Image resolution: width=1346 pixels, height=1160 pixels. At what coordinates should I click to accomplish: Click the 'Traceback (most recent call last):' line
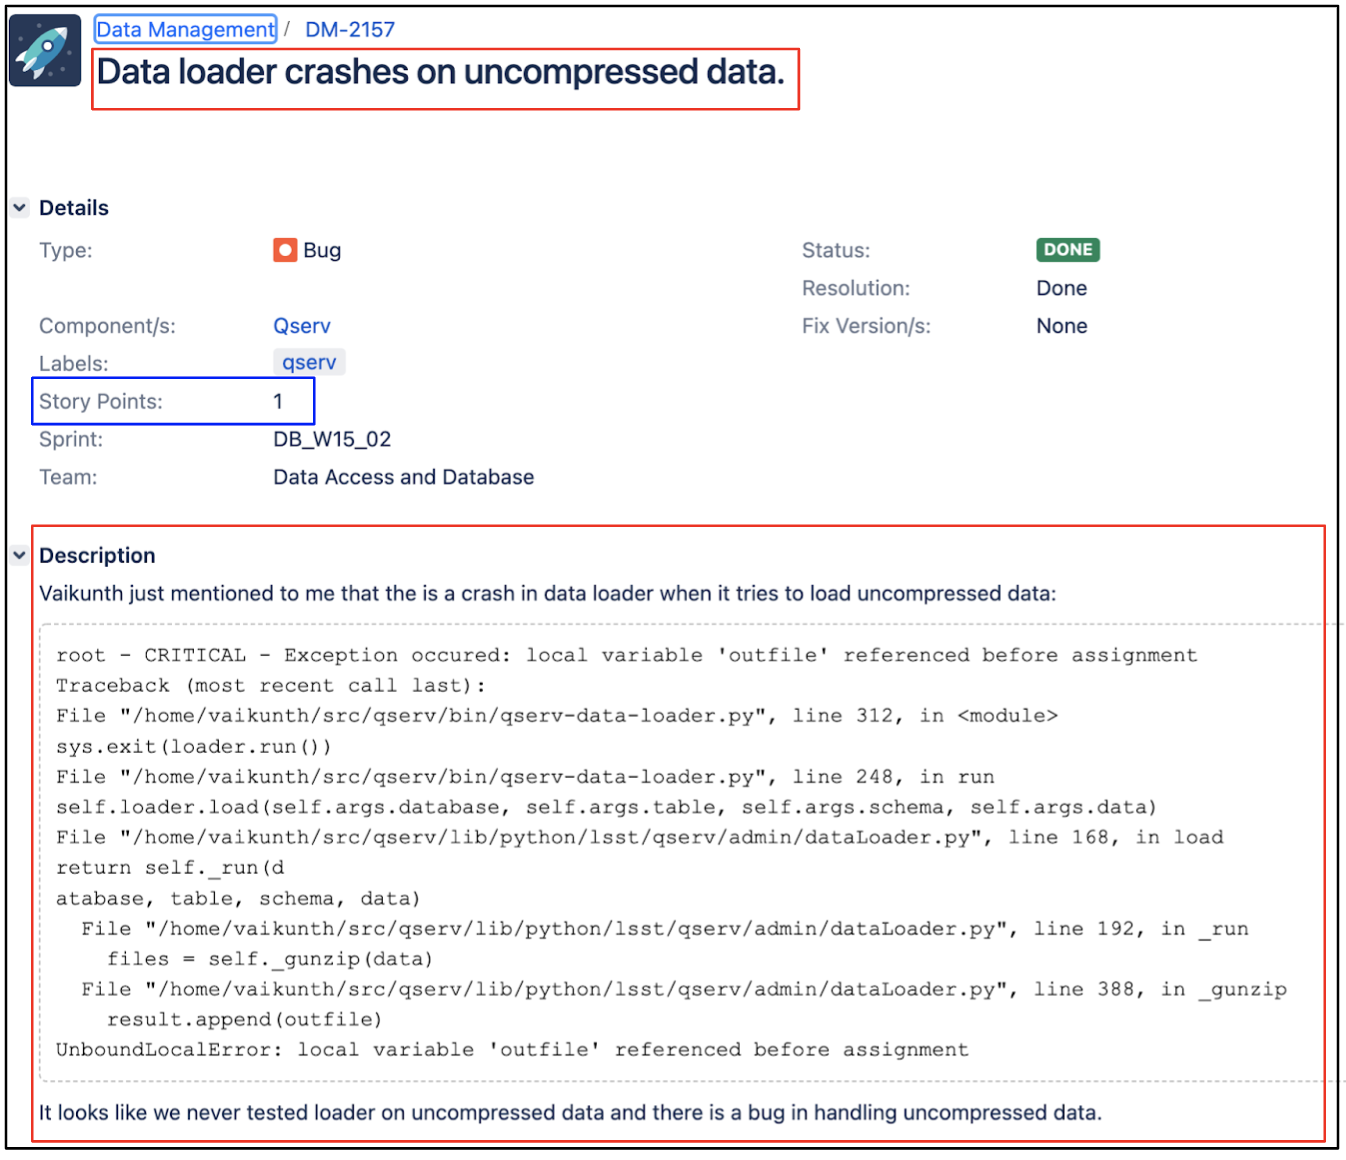click(x=271, y=685)
